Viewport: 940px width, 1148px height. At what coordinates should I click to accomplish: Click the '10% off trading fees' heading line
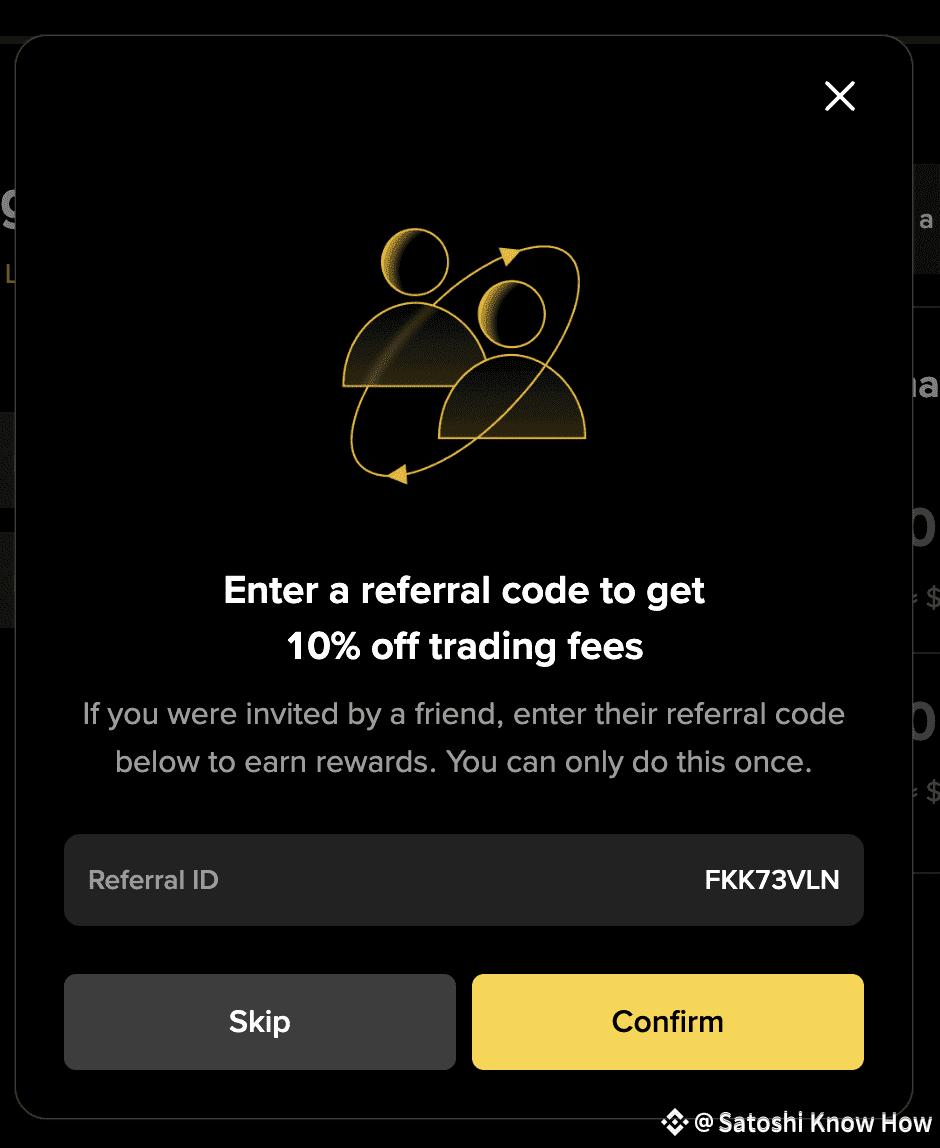[465, 646]
